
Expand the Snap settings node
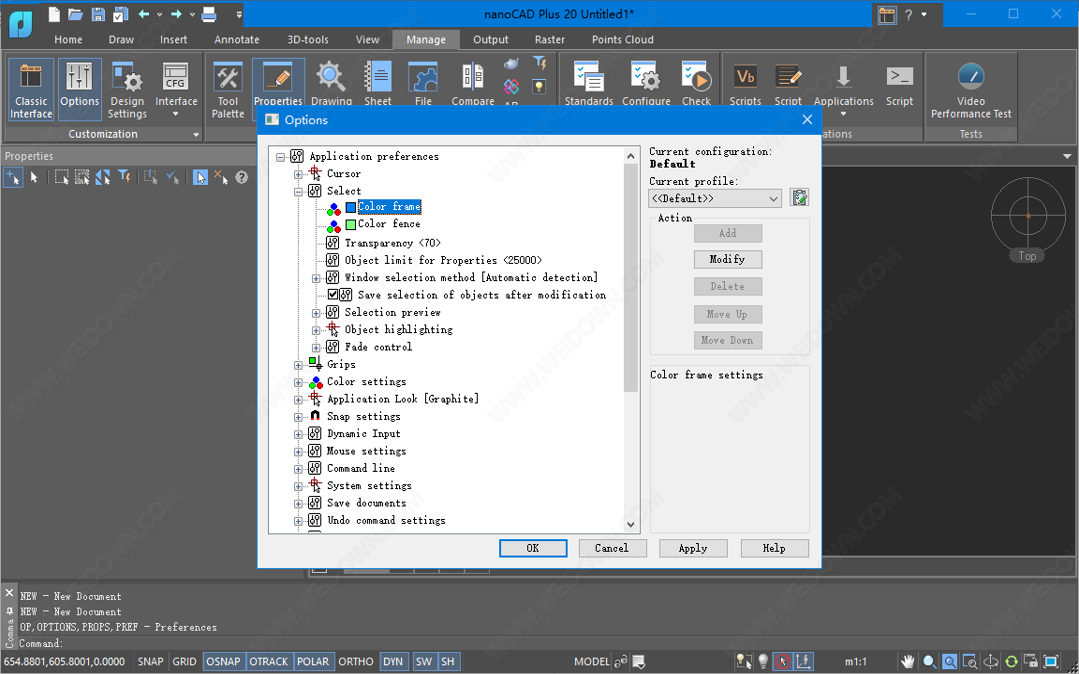pyautogui.click(x=298, y=417)
